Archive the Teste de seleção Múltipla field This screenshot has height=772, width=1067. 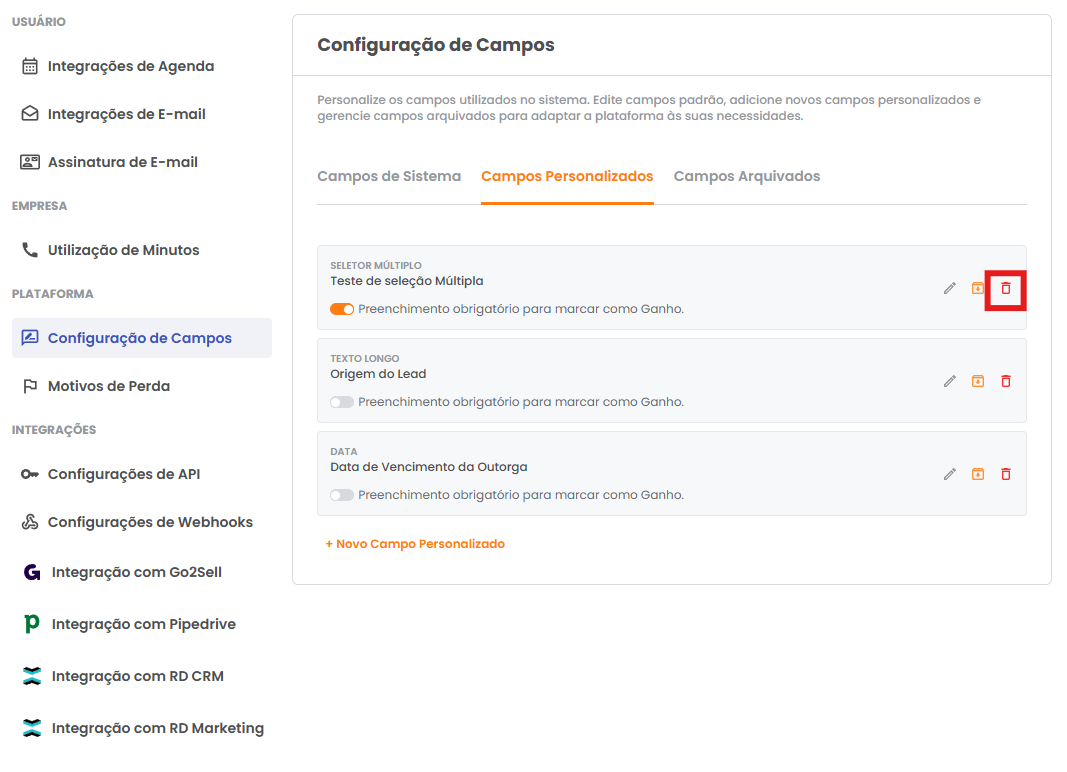coord(978,288)
